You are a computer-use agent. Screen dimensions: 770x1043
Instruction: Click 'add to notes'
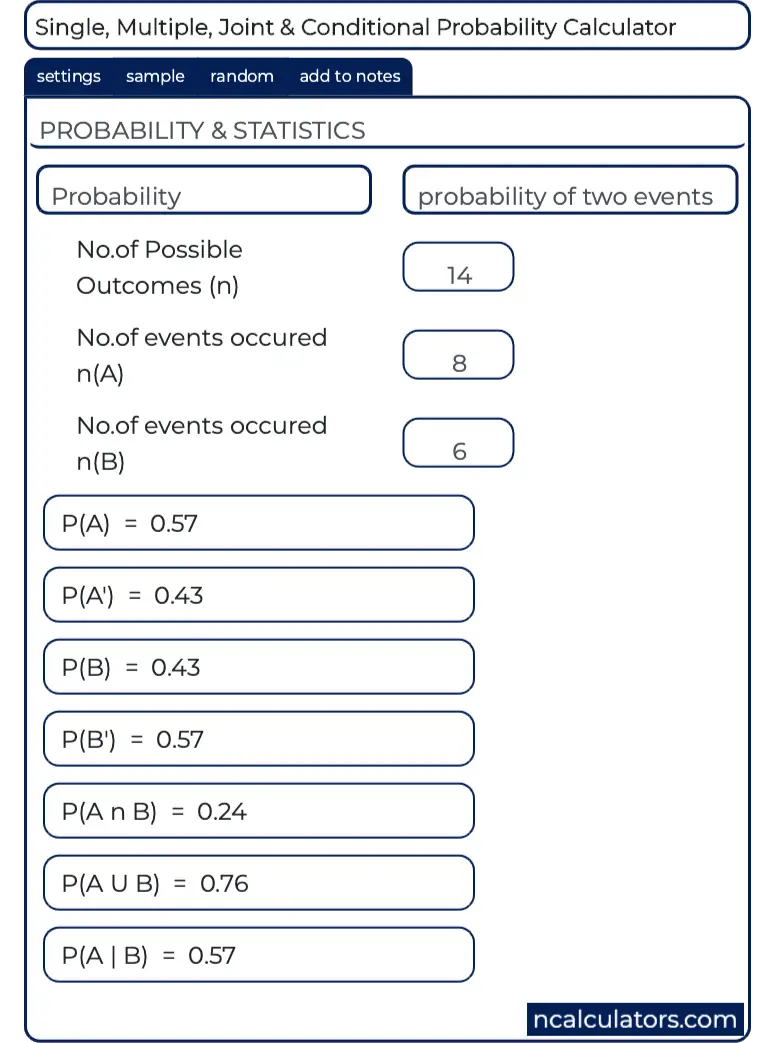click(349, 76)
